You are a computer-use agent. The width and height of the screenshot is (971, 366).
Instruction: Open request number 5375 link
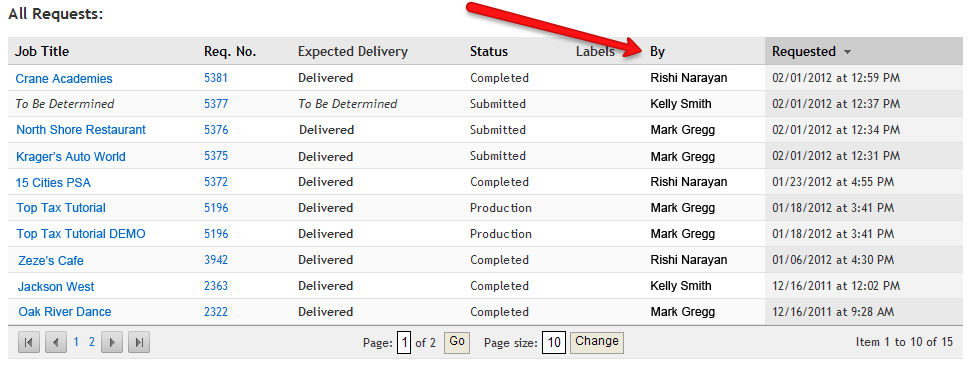pos(216,156)
